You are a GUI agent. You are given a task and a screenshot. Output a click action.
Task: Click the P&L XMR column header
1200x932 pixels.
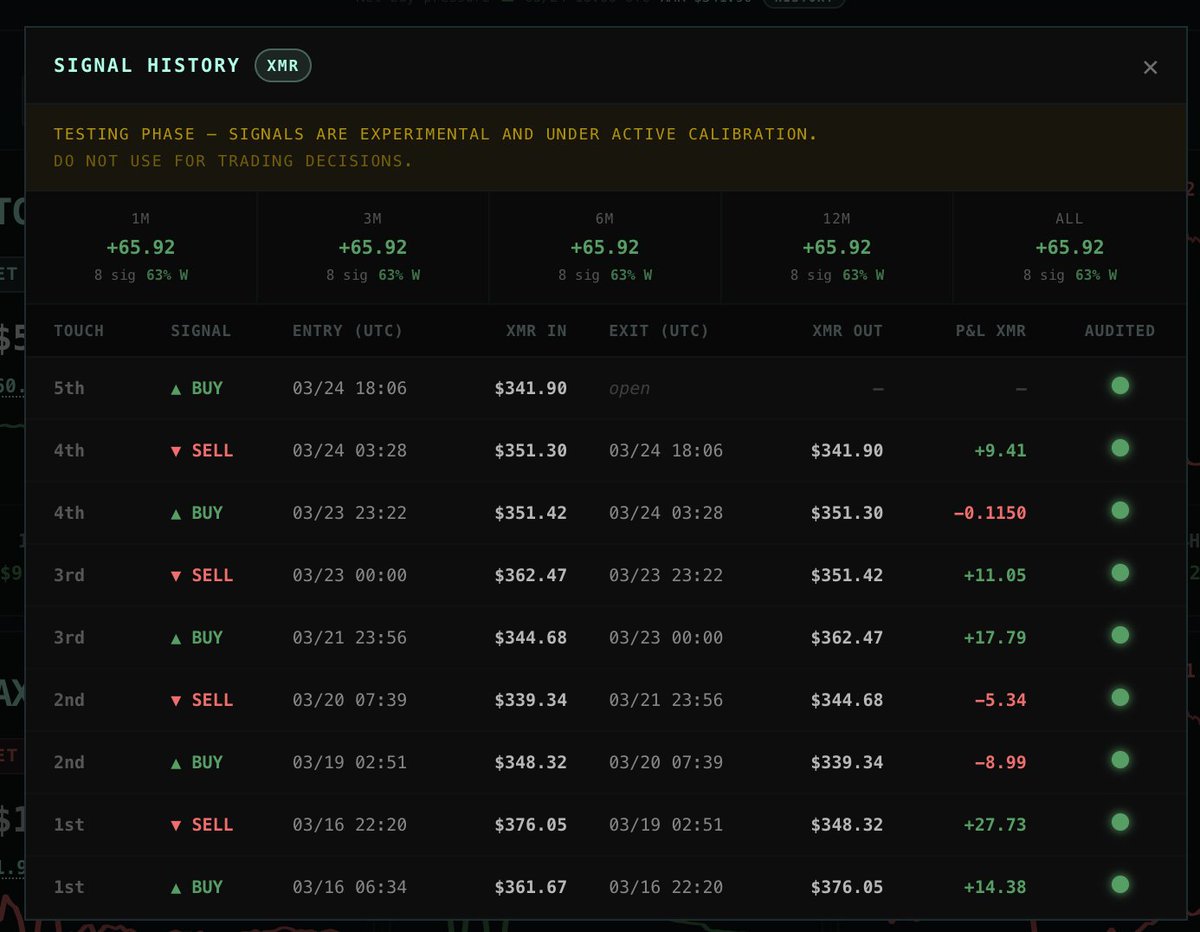click(991, 331)
